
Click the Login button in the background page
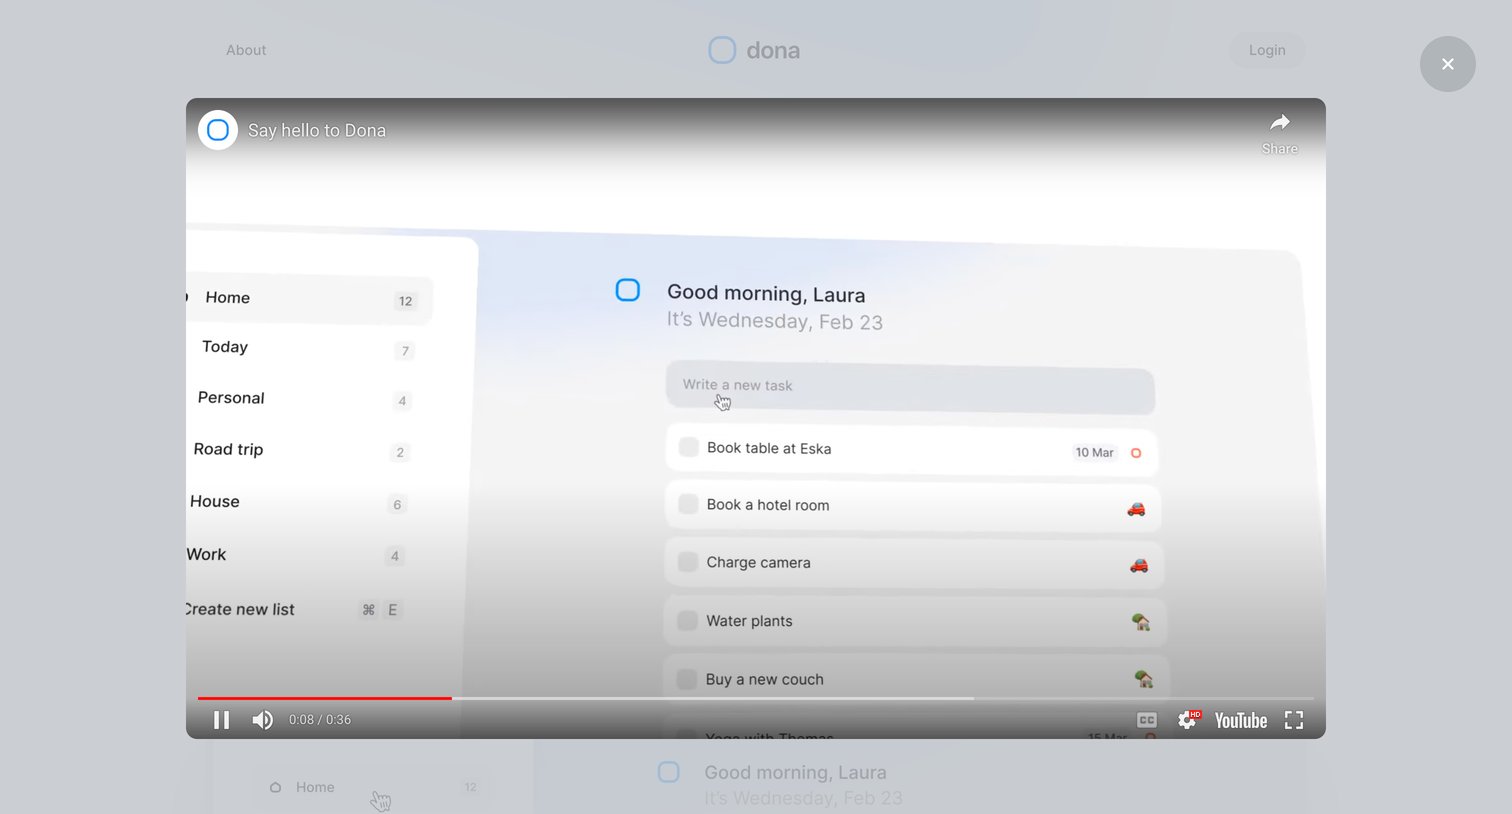click(x=1267, y=50)
